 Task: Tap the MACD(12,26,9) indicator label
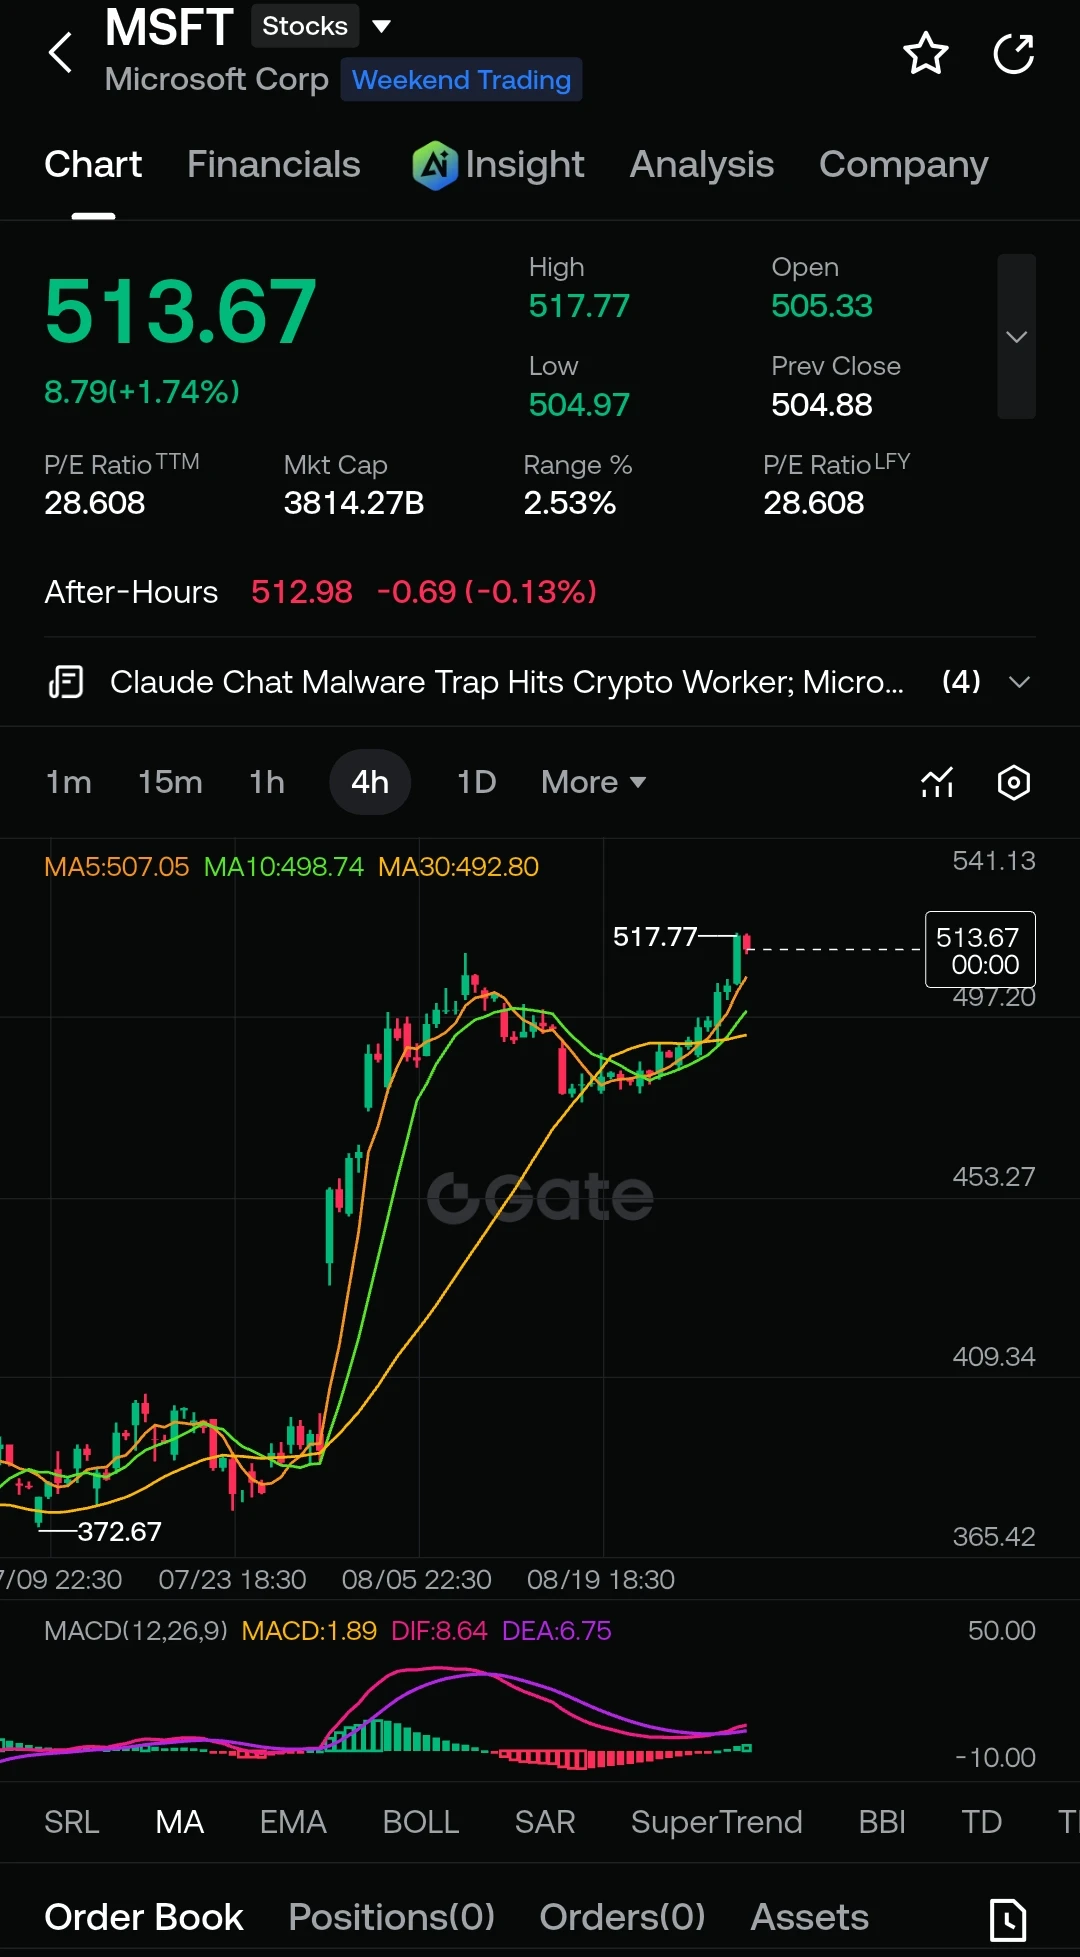(x=136, y=1631)
